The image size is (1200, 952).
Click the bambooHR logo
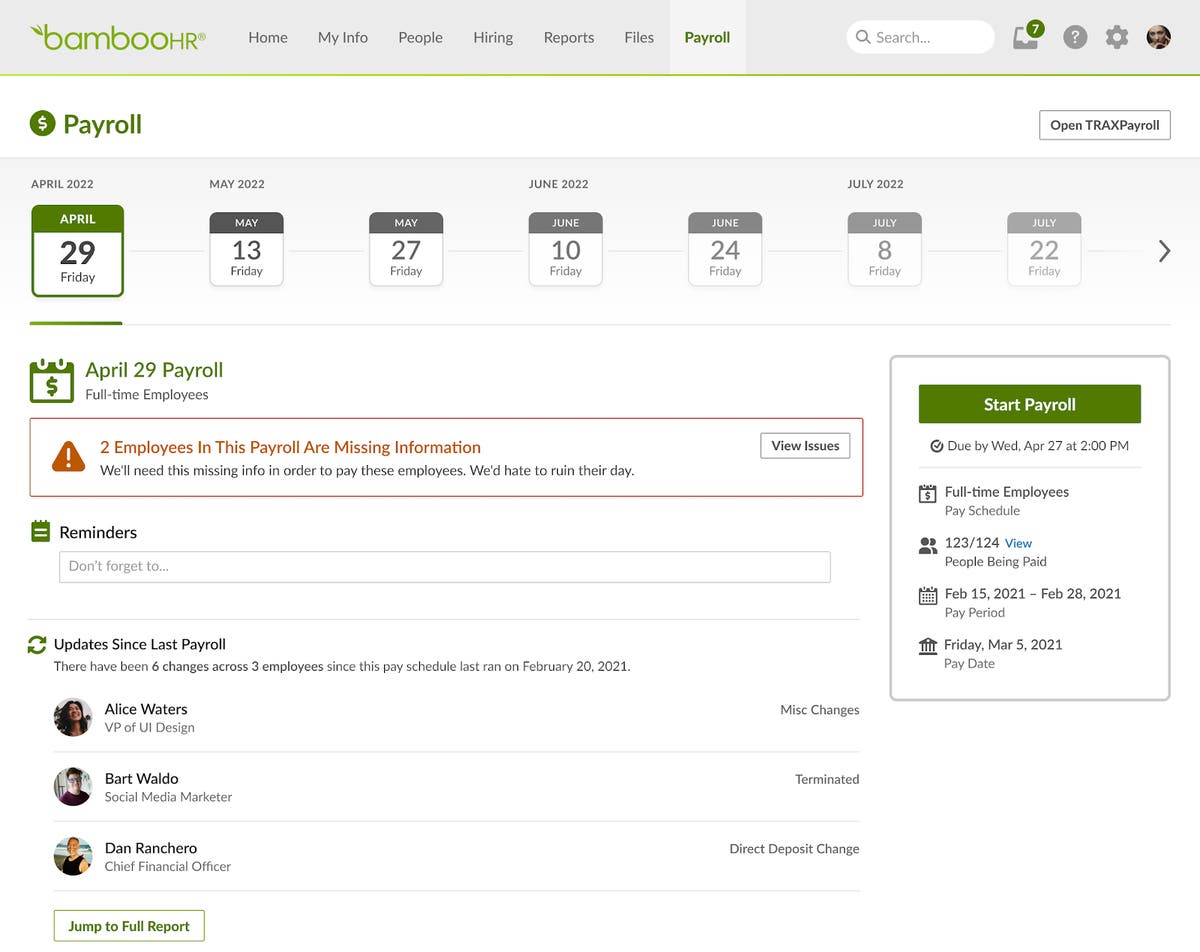click(x=117, y=36)
